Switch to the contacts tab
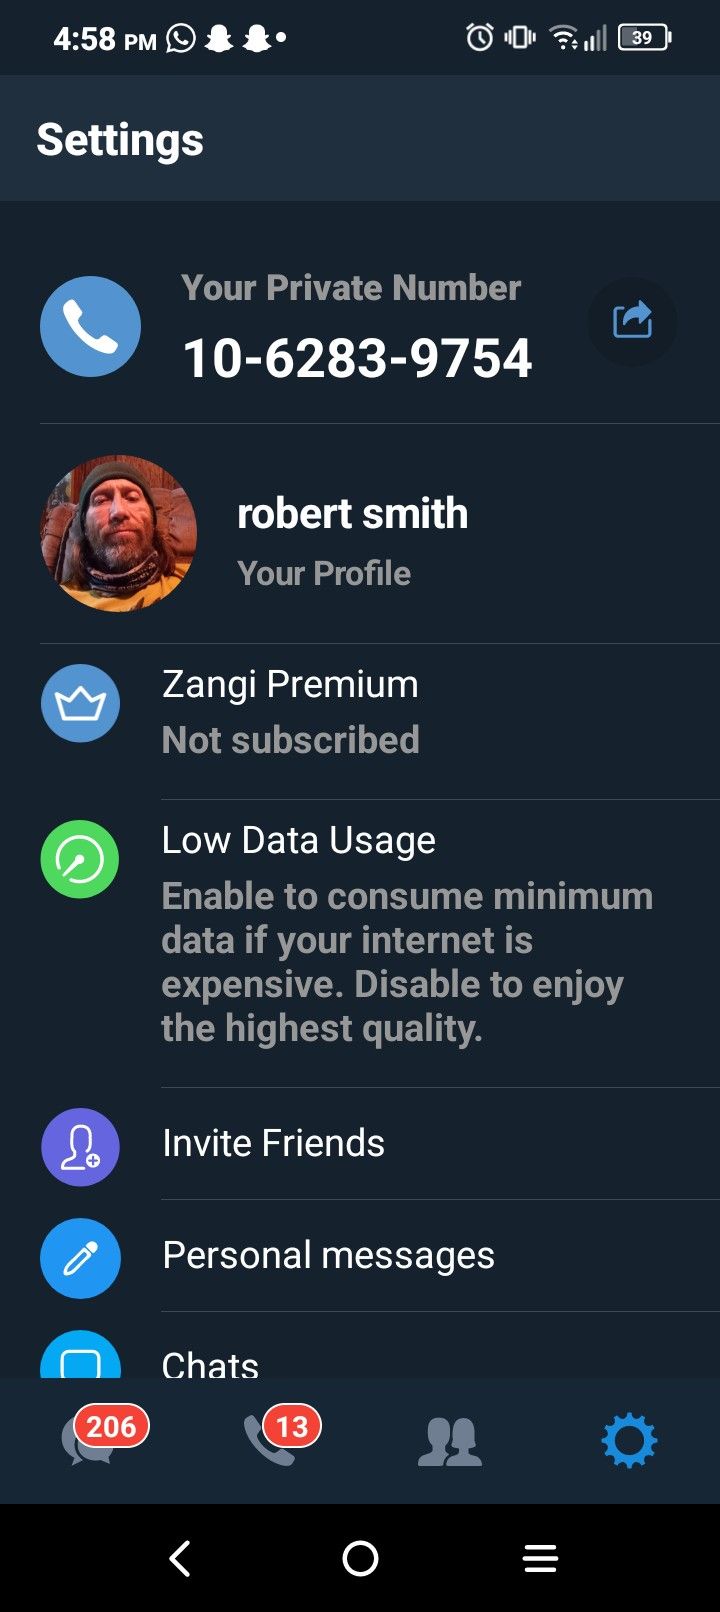Screen dimensions: 720x1612 (x=450, y=1442)
